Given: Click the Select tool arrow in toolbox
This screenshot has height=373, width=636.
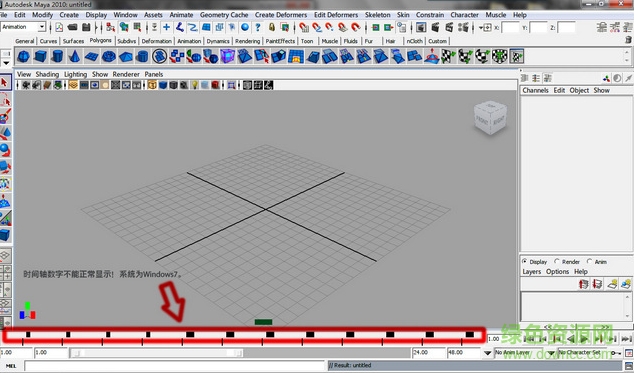Looking at the screenshot, I should coord(5,83).
